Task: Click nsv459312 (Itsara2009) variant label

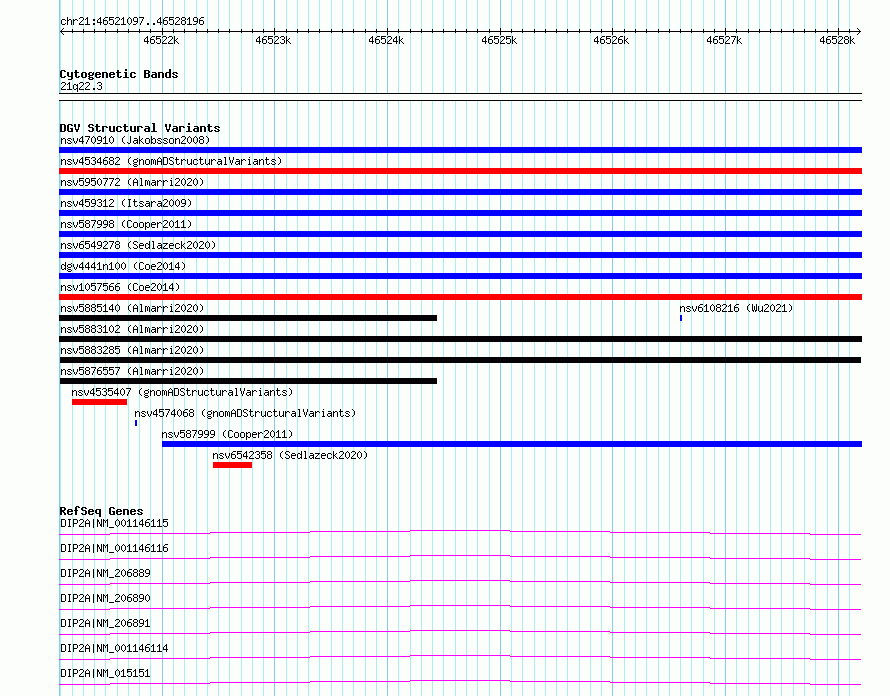Action: coord(126,203)
